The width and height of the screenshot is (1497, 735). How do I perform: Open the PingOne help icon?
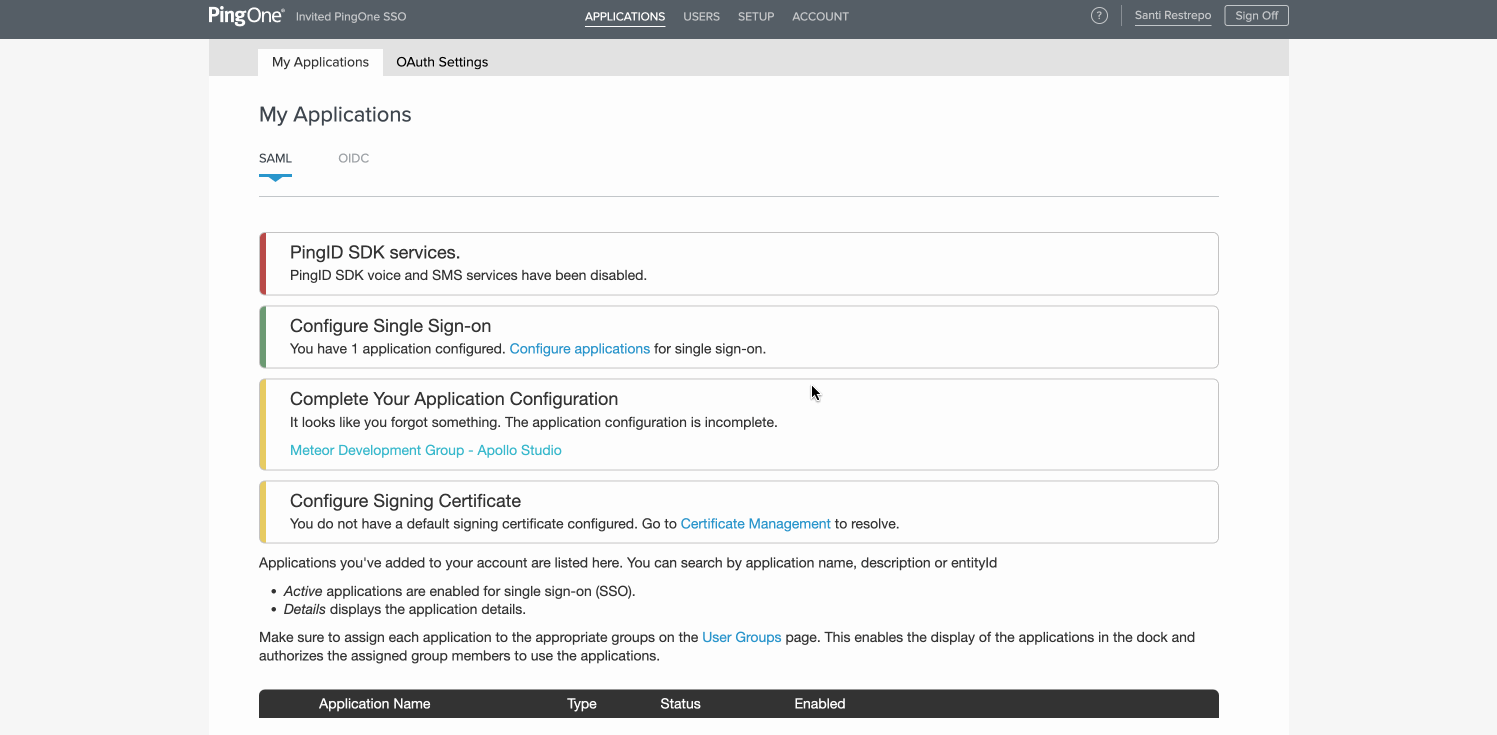point(1099,15)
